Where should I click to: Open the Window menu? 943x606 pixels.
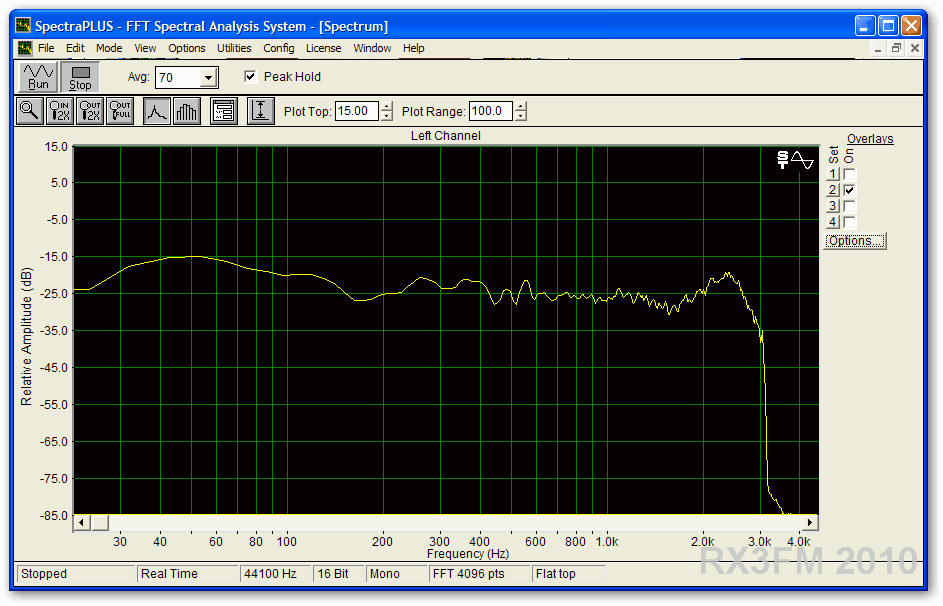pyautogui.click(x=372, y=48)
